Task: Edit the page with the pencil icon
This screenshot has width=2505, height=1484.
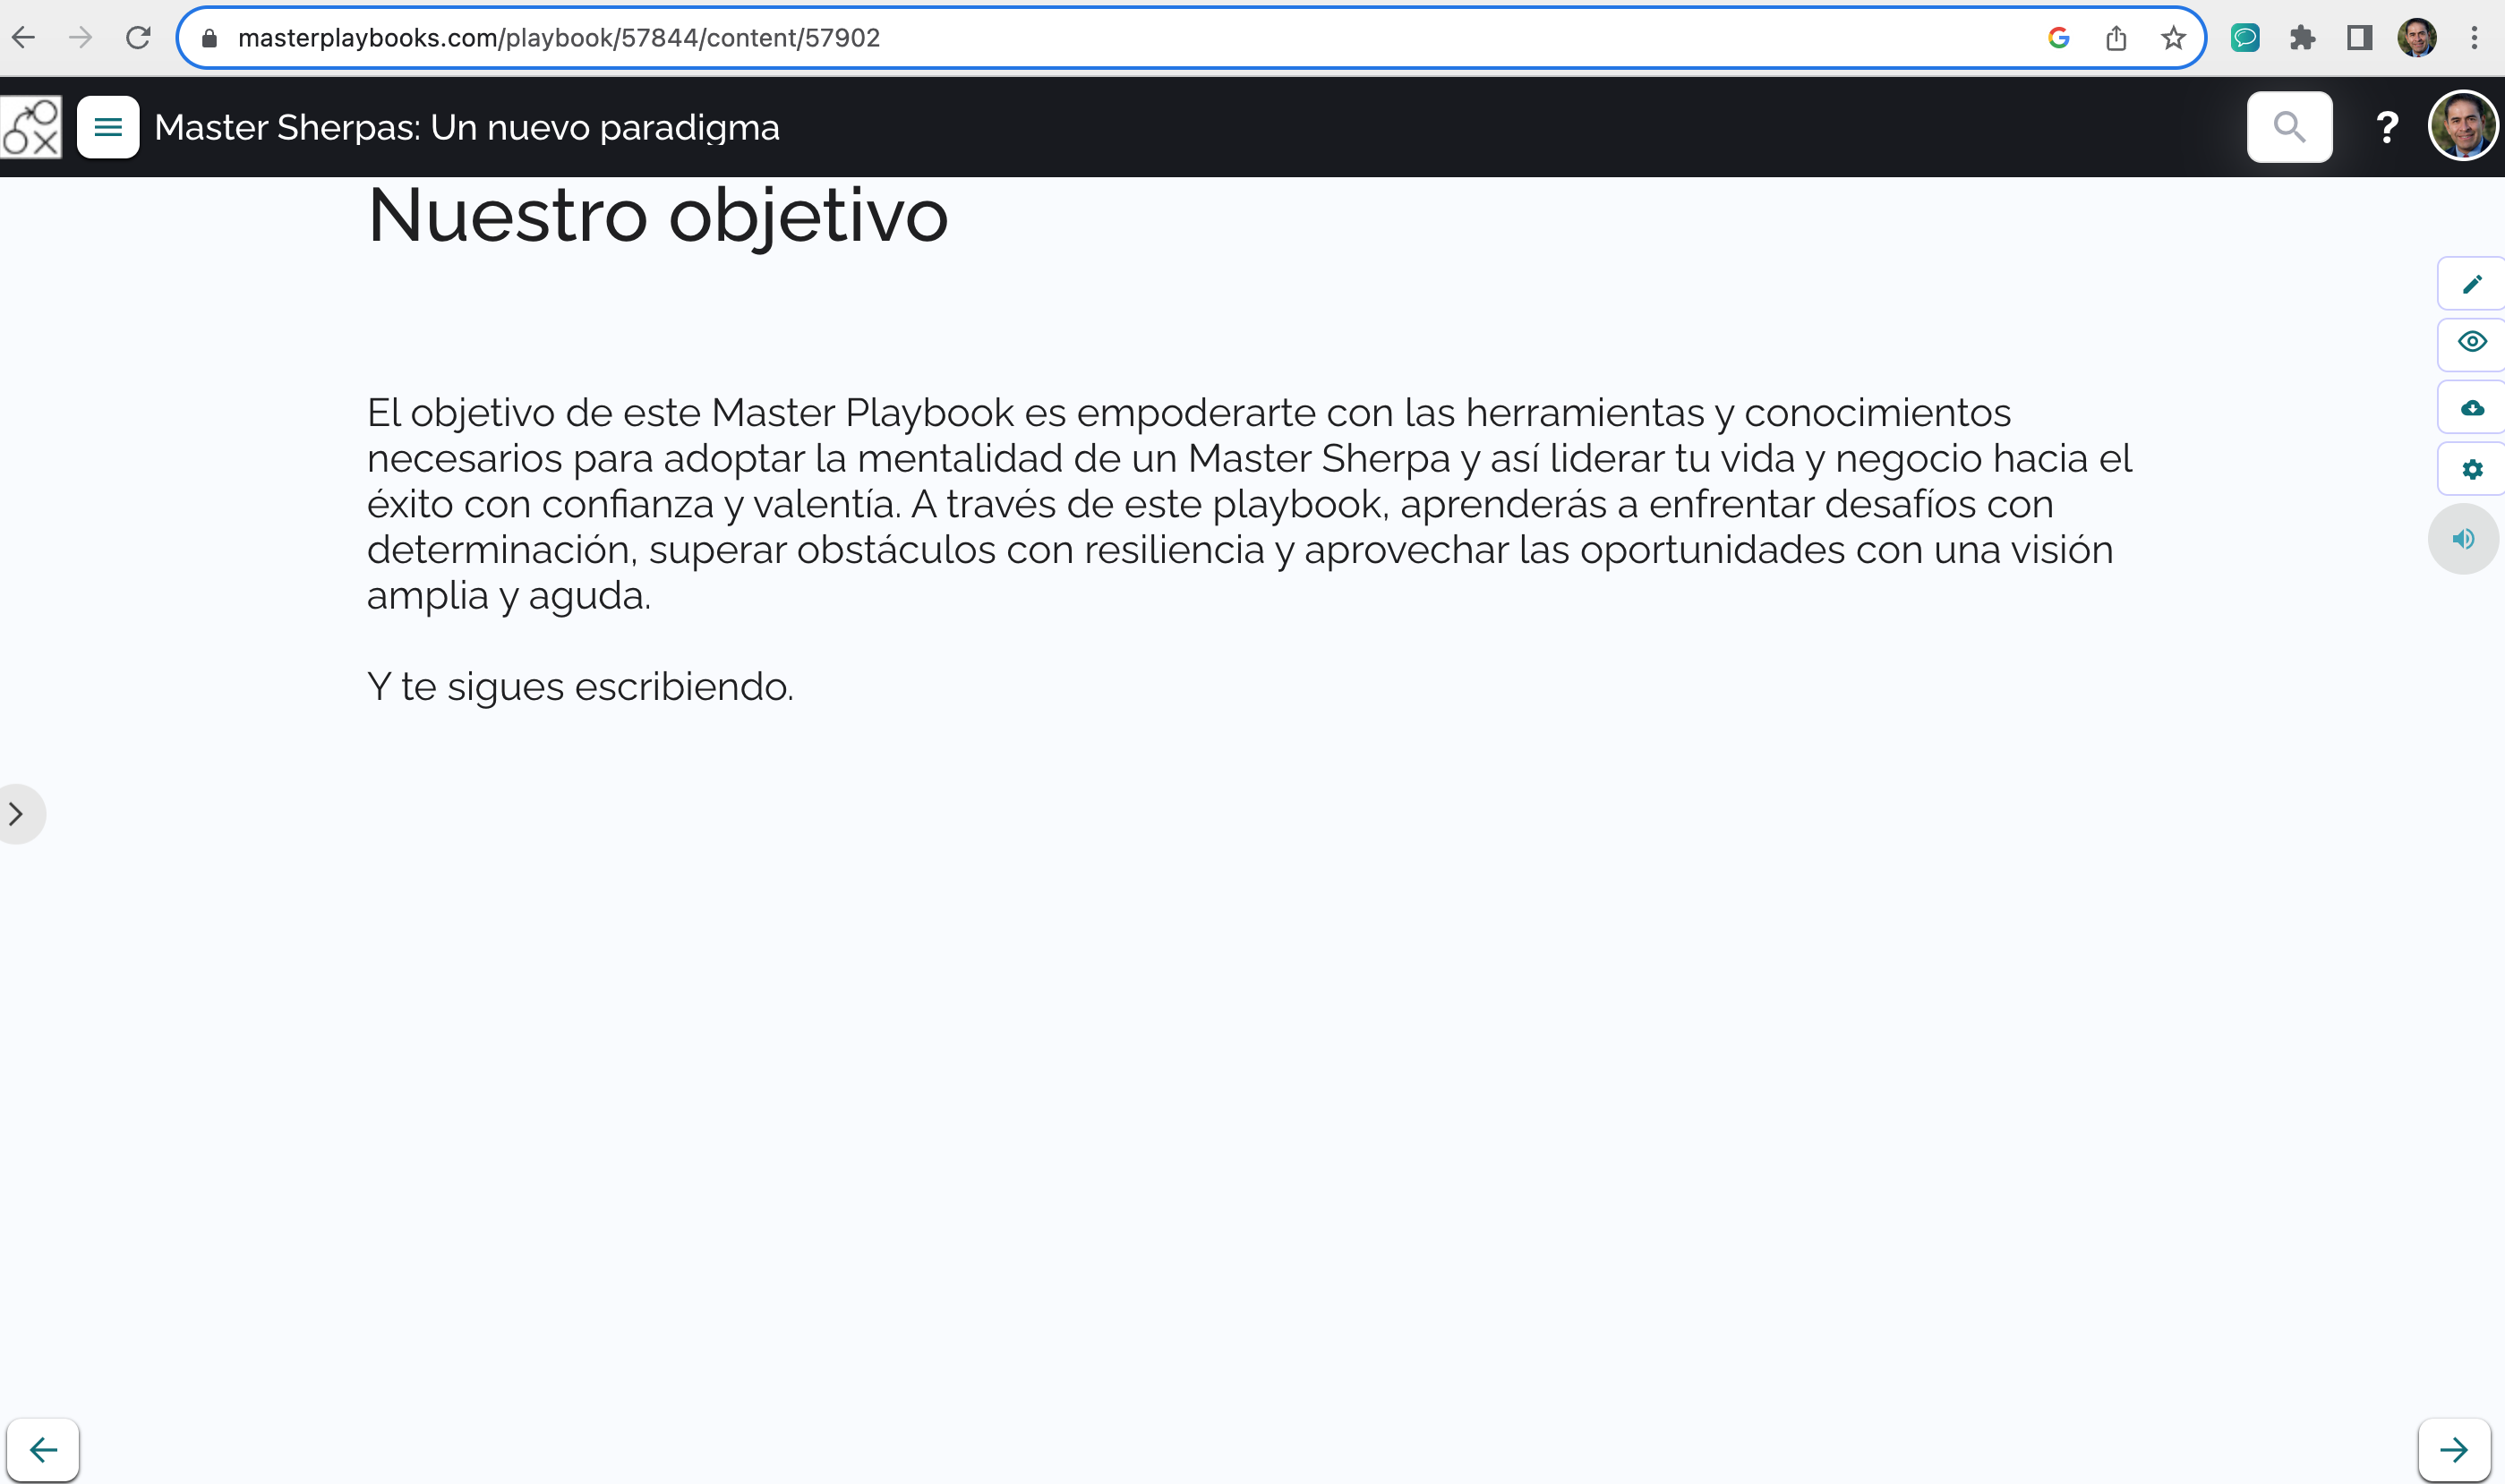Action: pyautogui.click(x=2471, y=284)
